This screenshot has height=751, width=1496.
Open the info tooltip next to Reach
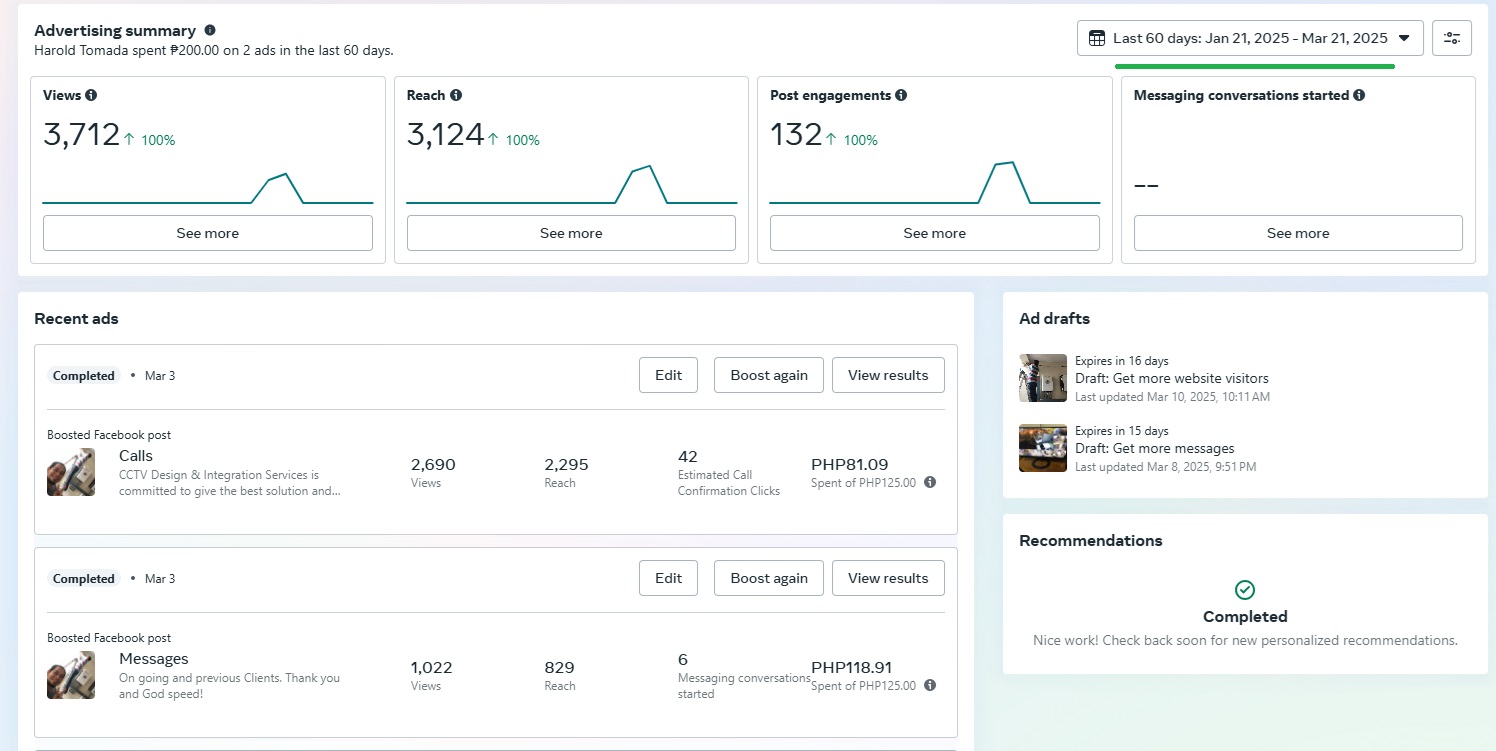(456, 96)
